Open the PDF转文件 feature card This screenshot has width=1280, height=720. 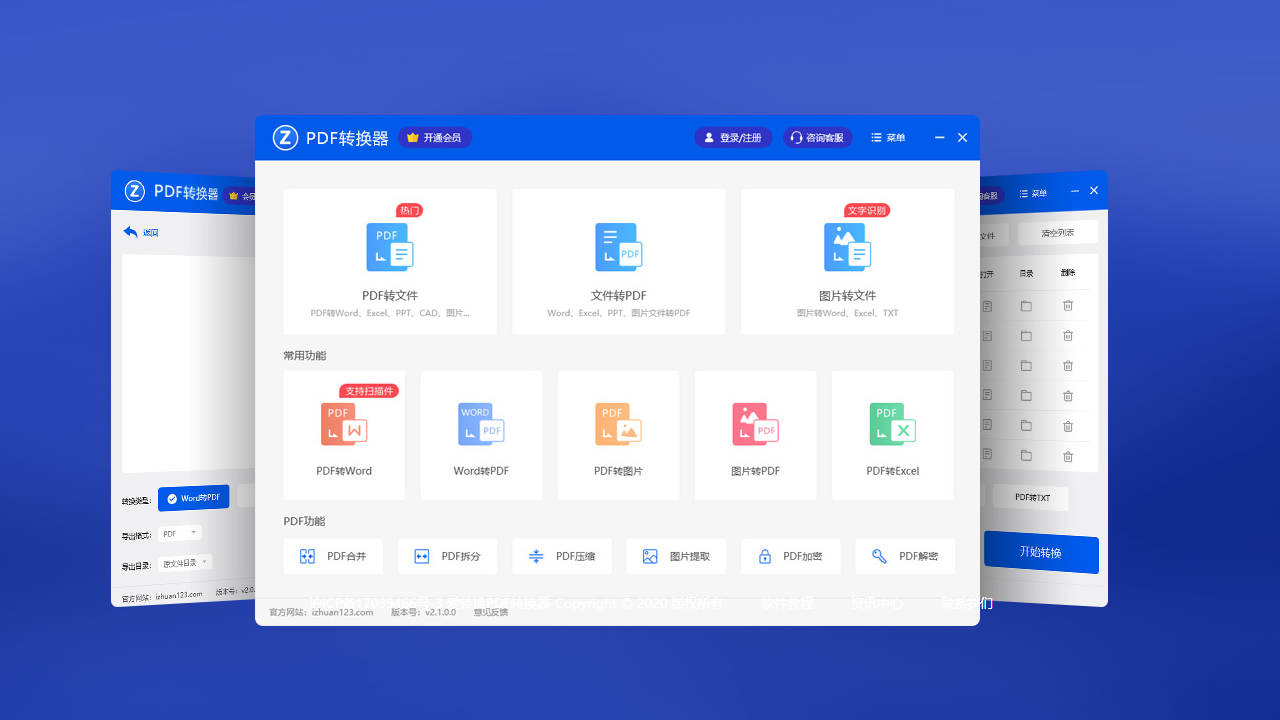pyautogui.click(x=390, y=260)
